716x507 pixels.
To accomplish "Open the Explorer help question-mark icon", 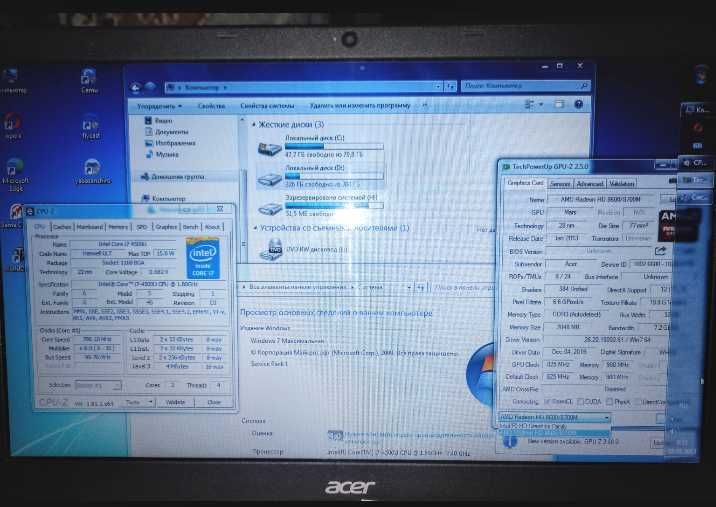I will (x=579, y=104).
